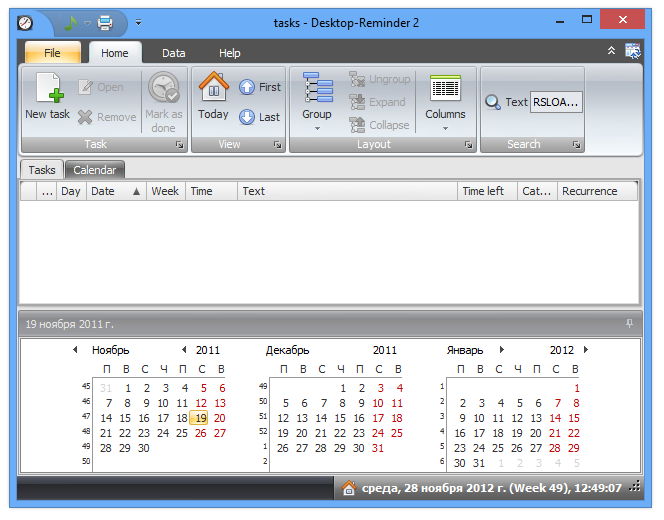Image resolution: width=664 pixels, height=520 pixels.
Task: Open the View group dialog launcher
Action: coord(278,145)
